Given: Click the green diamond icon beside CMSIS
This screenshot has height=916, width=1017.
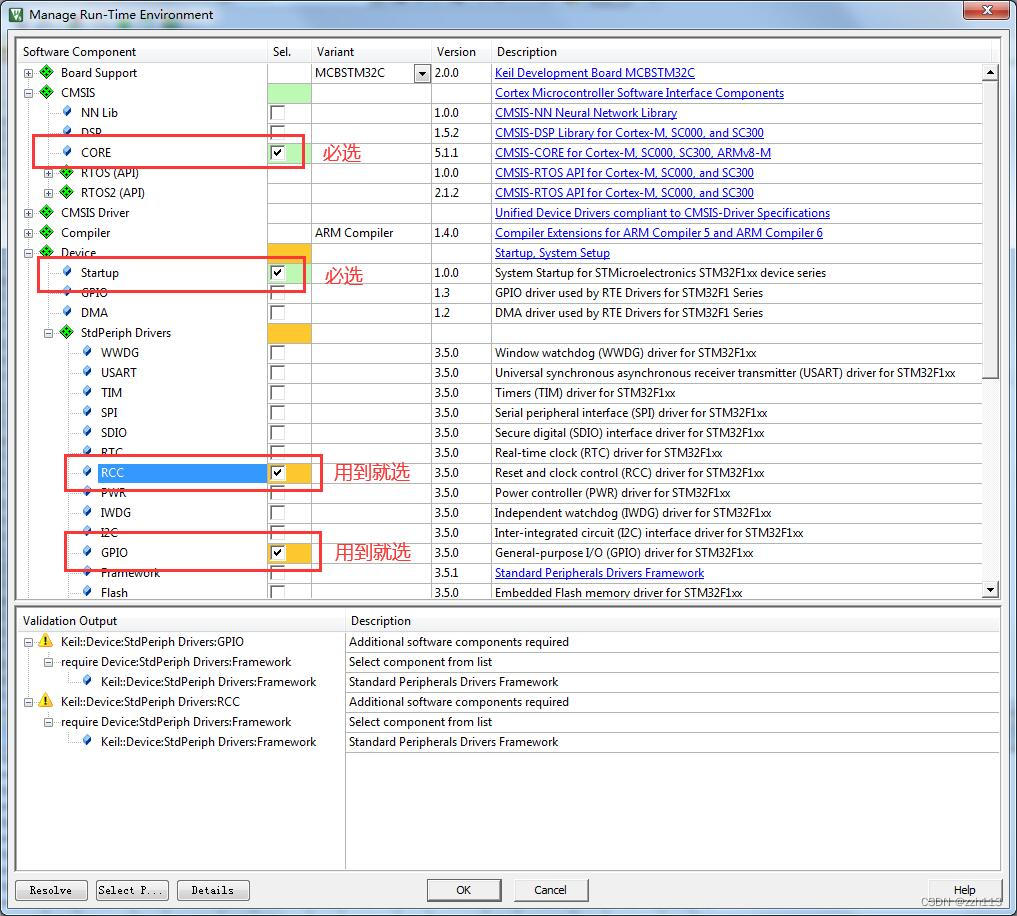Looking at the screenshot, I should click(x=46, y=92).
